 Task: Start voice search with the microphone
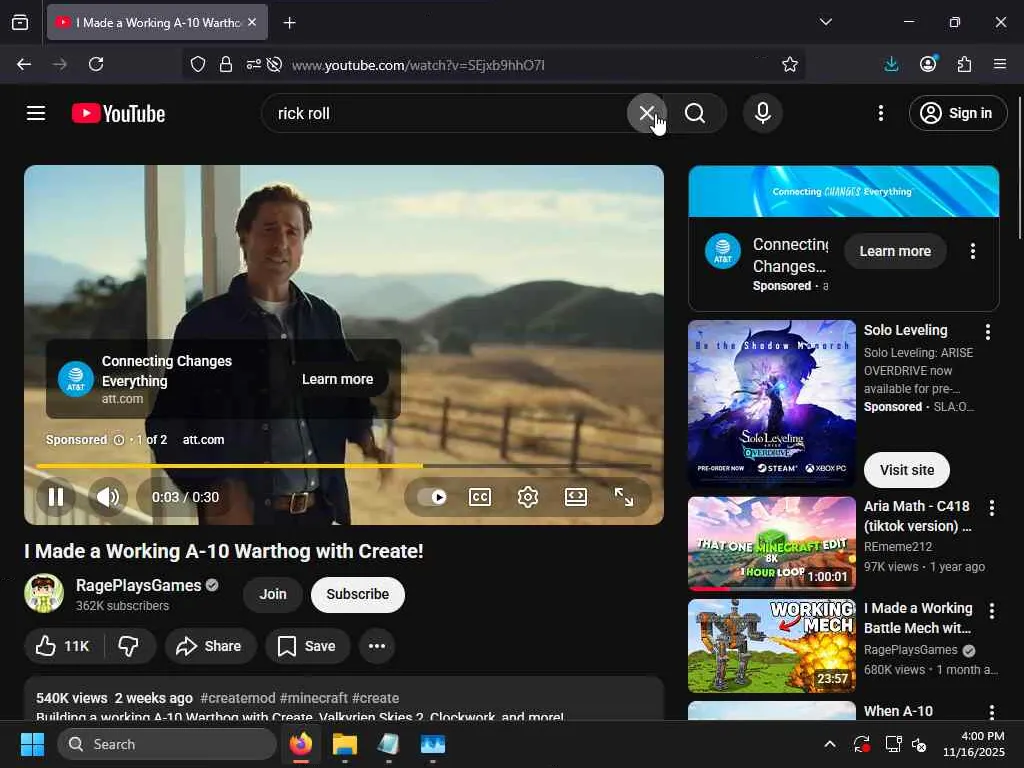point(762,113)
